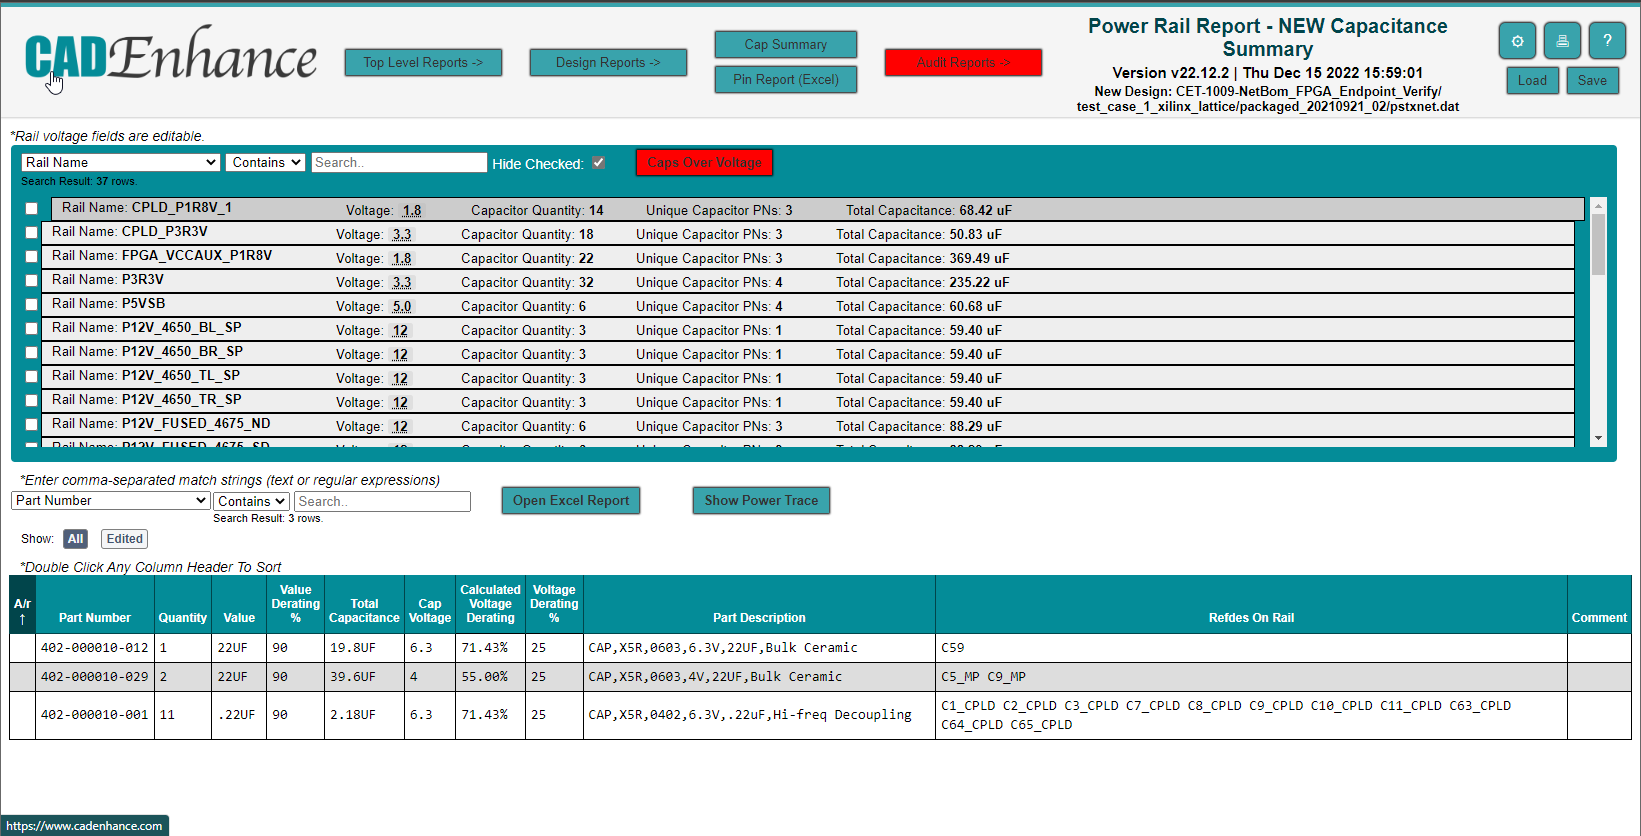This screenshot has width=1641, height=836.
Task: Edit the CPLD_P3R3V voltage value 3.3
Action: [x=402, y=234]
